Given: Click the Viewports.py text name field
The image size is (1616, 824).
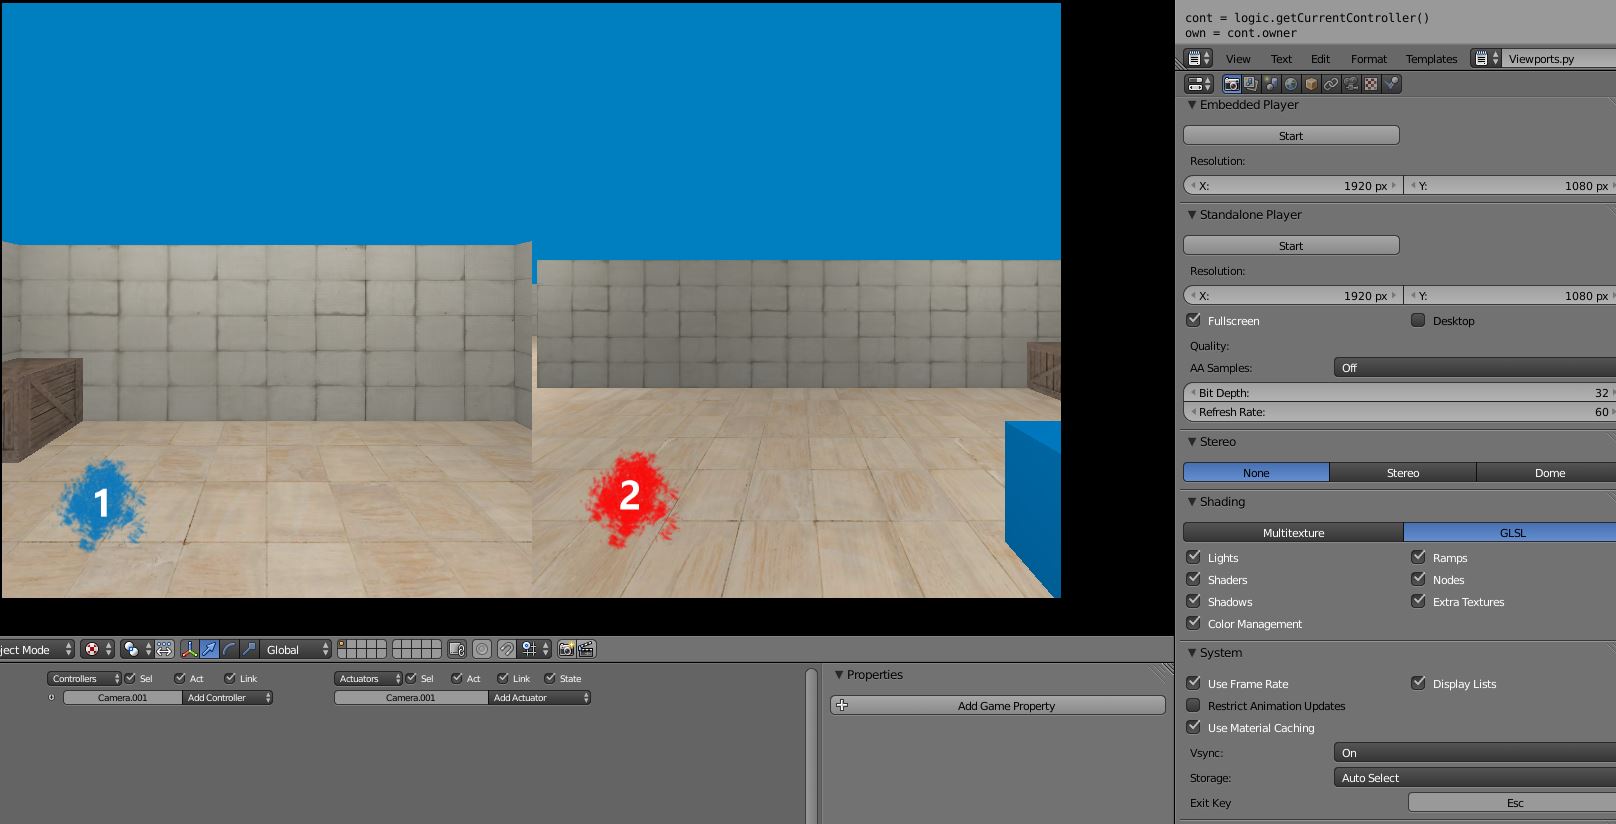Looking at the screenshot, I should click(1558, 59).
